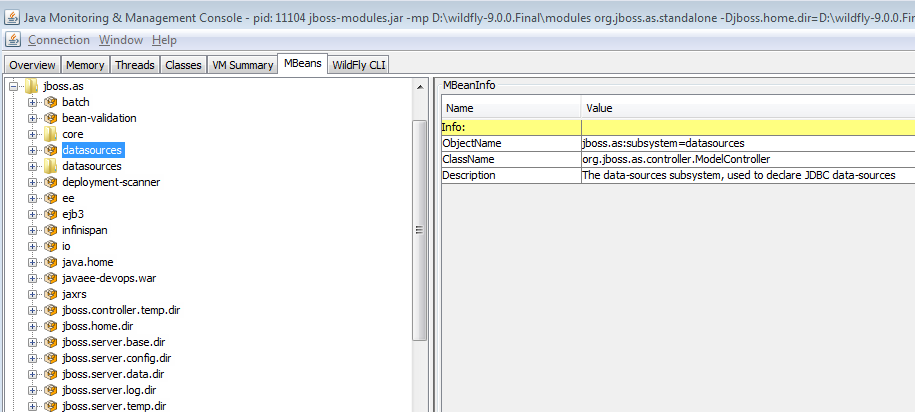Click the Value column header
The width and height of the screenshot is (915, 412).
[748, 108]
